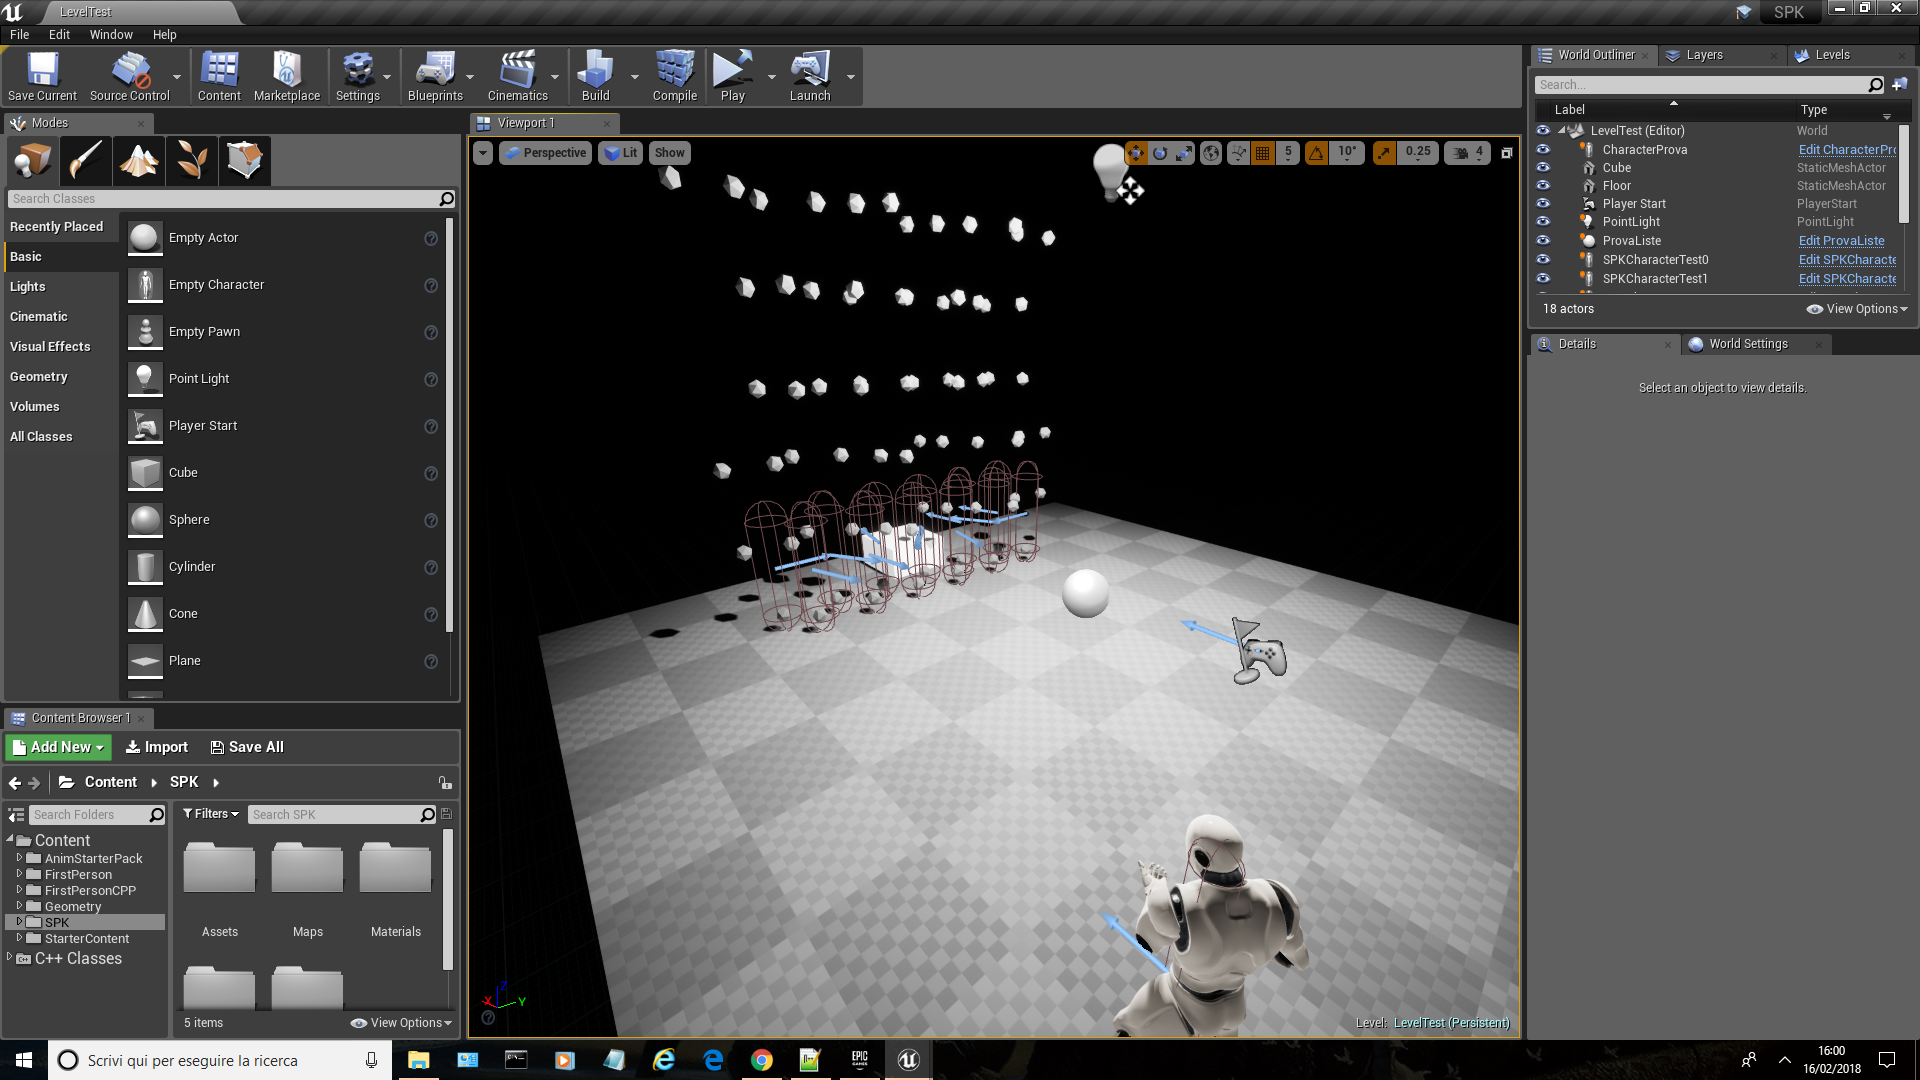Start Play in editor
The width and height of the screenshot is (1920, 1080).
coord(733,76)
